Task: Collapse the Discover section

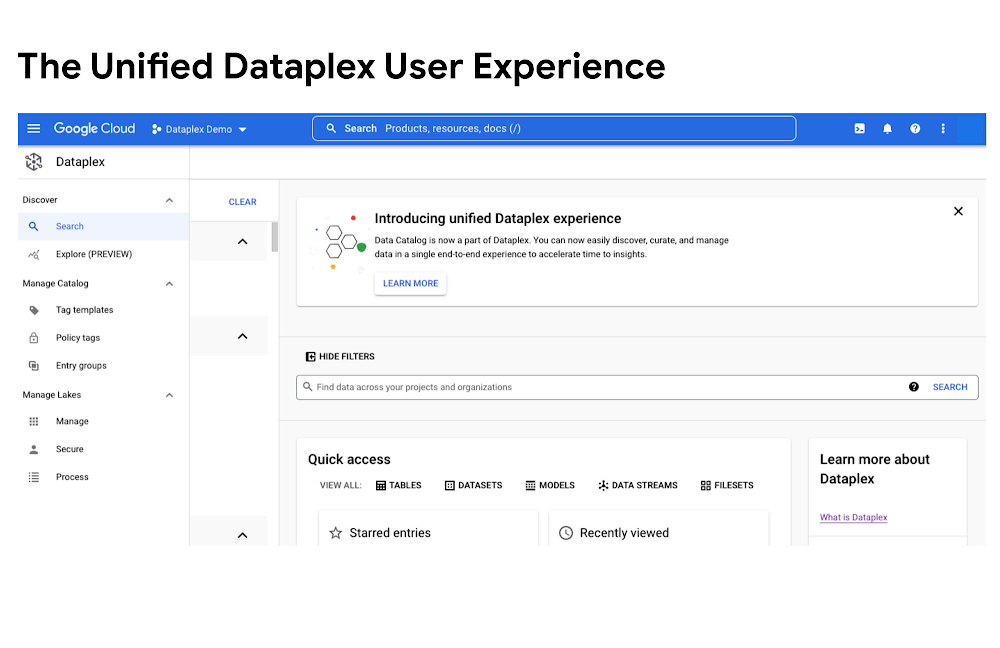Action: (169, 200)
